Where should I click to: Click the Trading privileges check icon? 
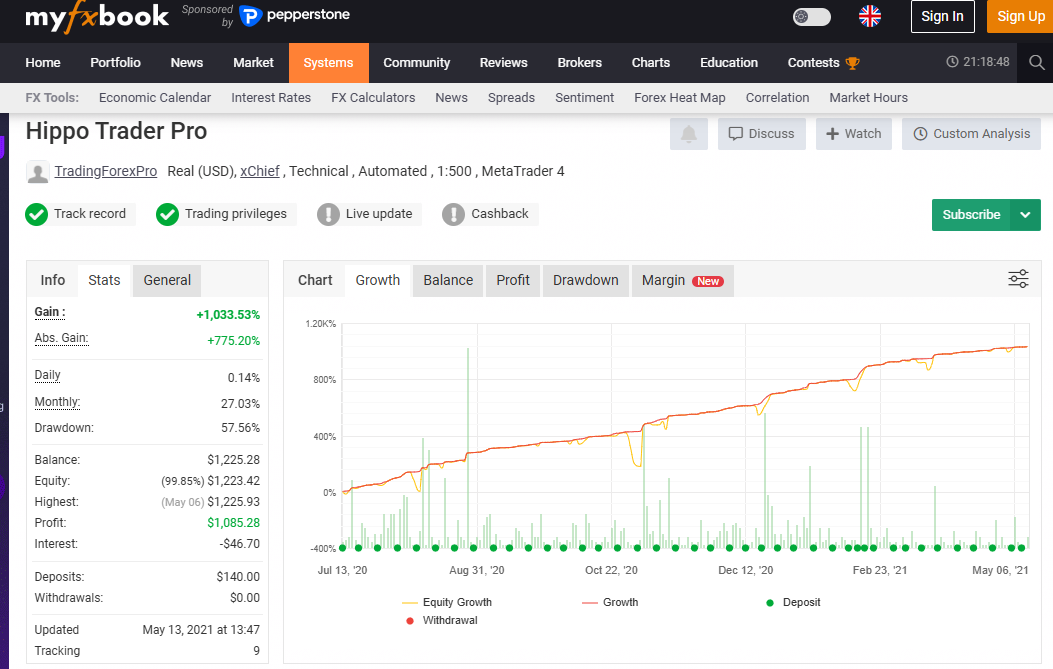[167, 214]
